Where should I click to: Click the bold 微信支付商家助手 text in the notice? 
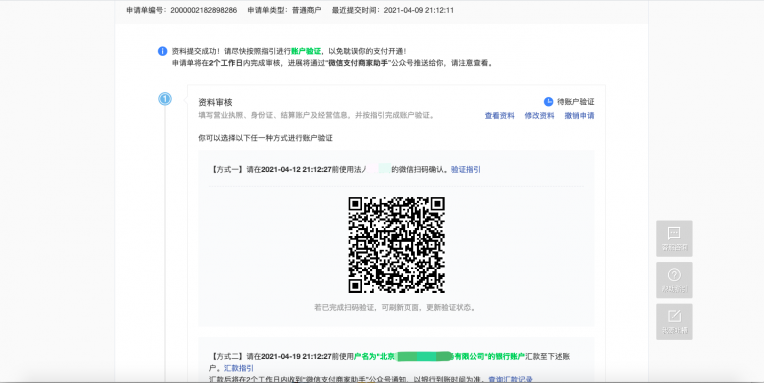pos(358,63)
